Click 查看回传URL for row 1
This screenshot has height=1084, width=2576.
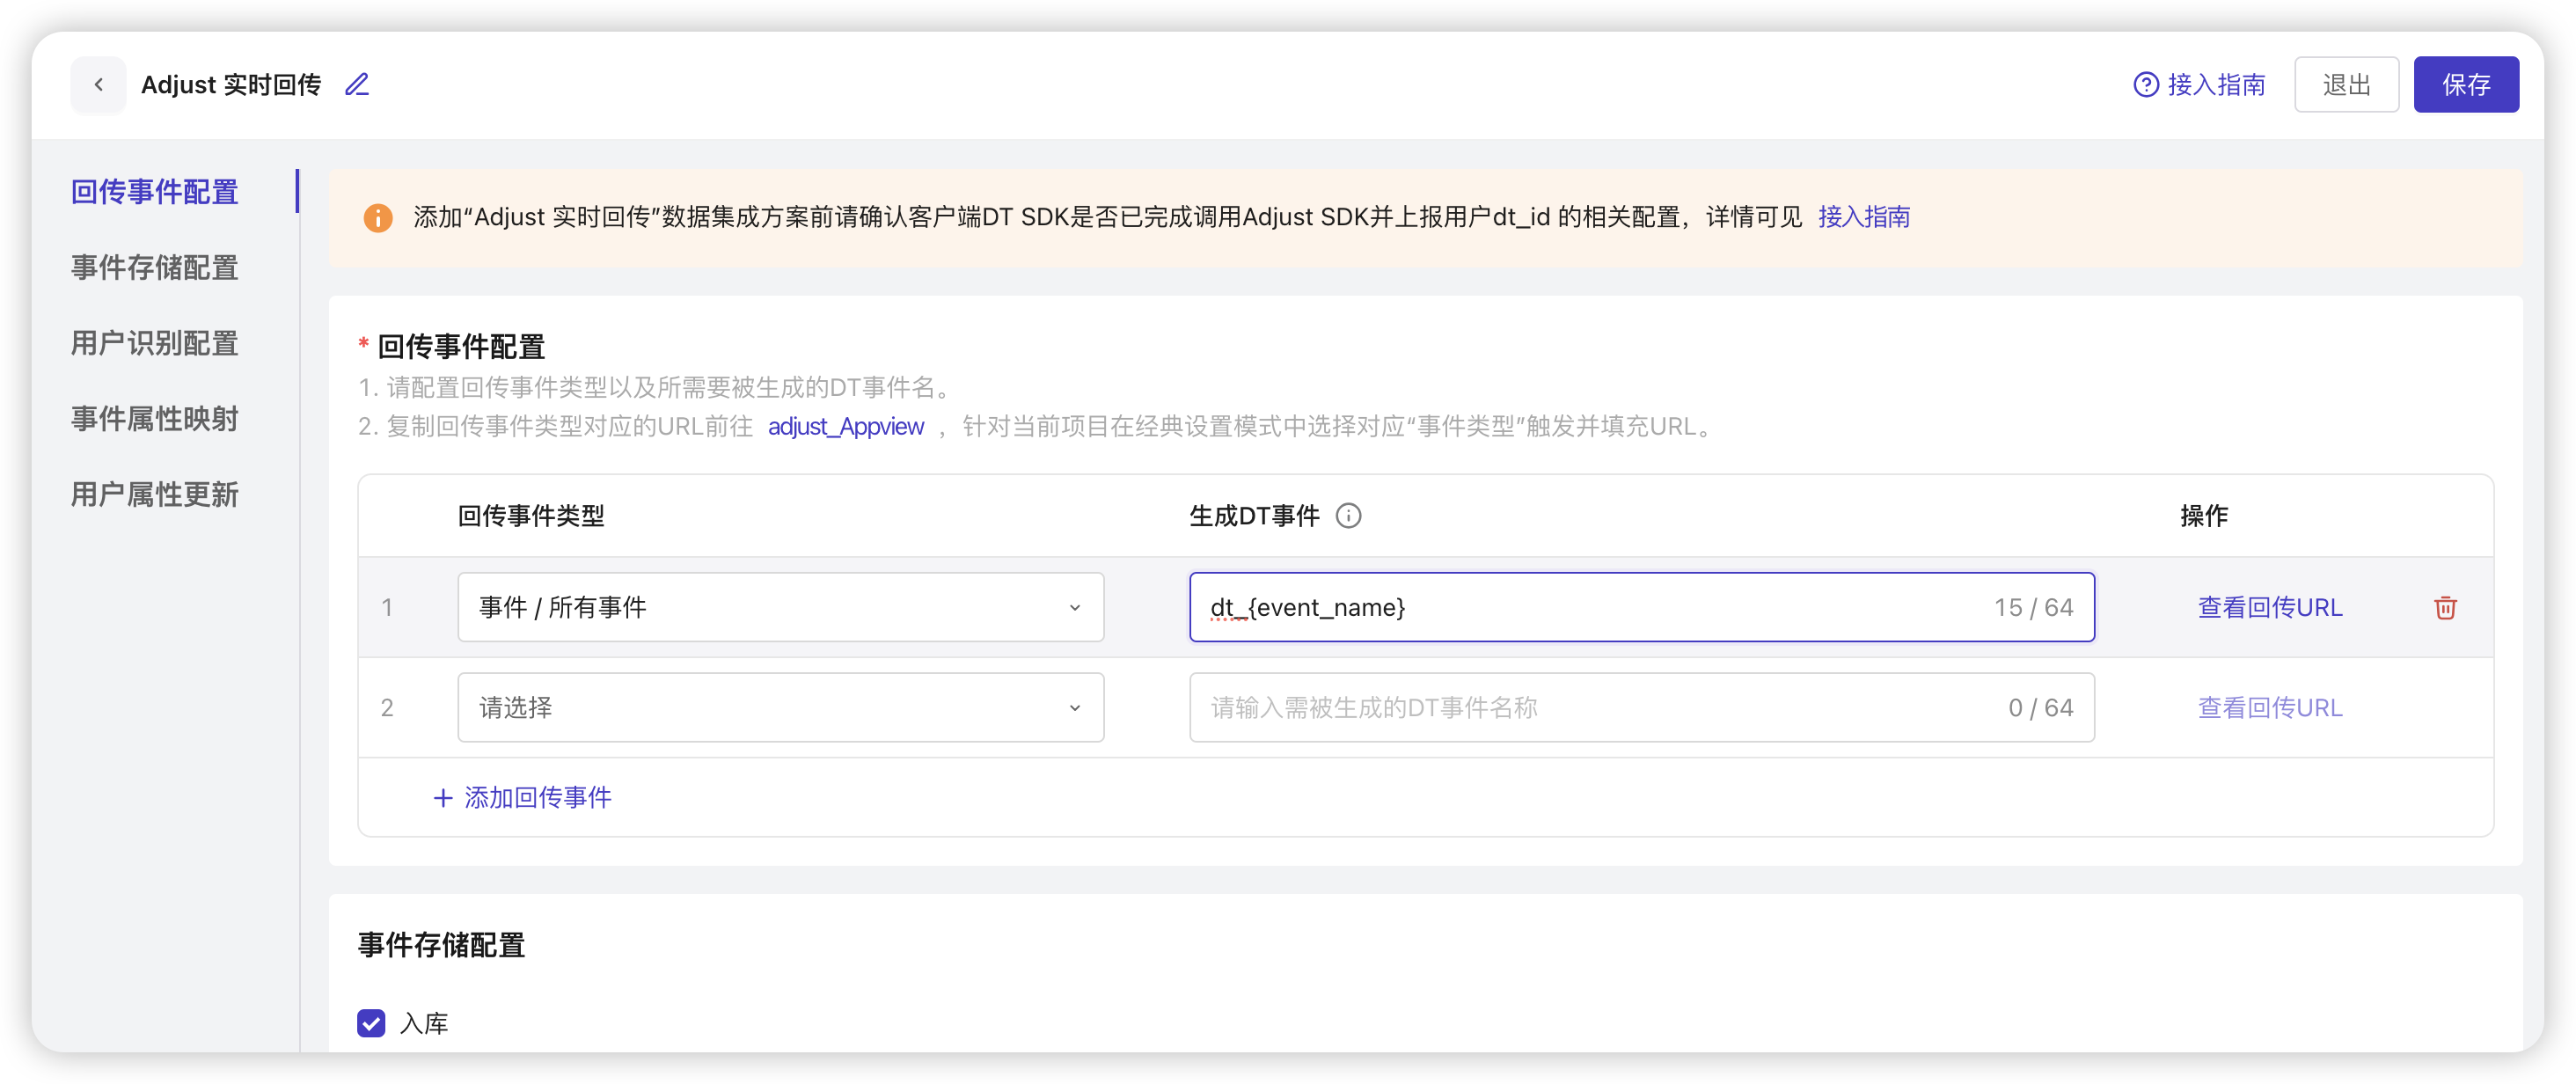2270,607
